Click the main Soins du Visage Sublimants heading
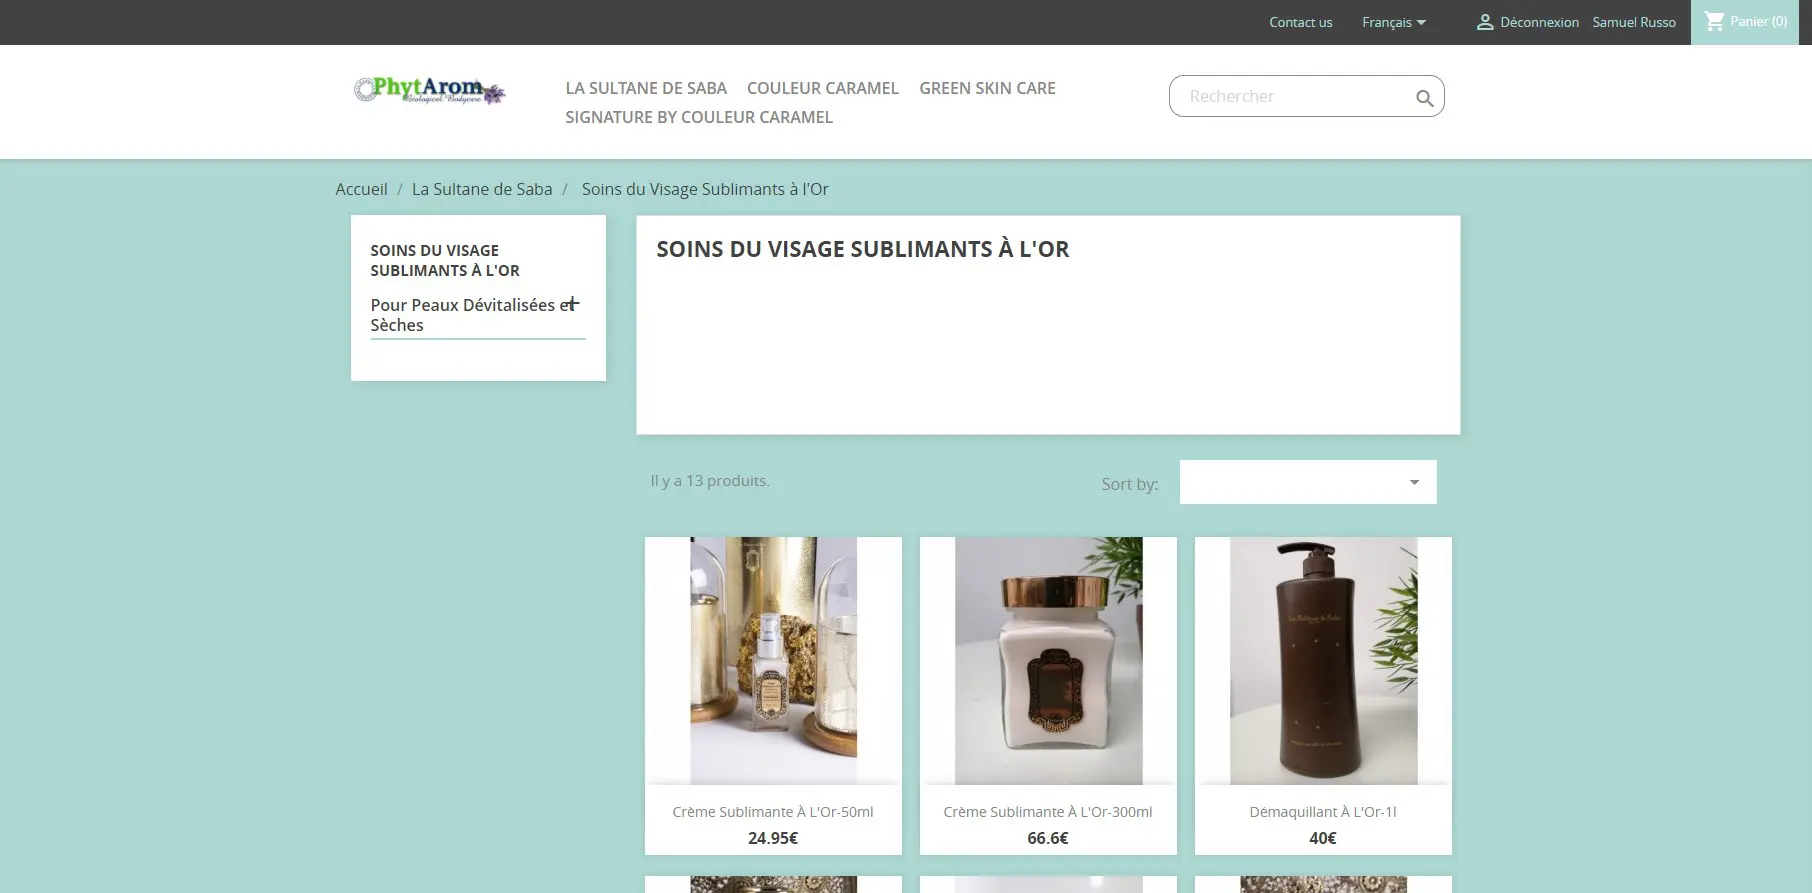This screenshot has width=1812, height=893. tap(863, 249)
